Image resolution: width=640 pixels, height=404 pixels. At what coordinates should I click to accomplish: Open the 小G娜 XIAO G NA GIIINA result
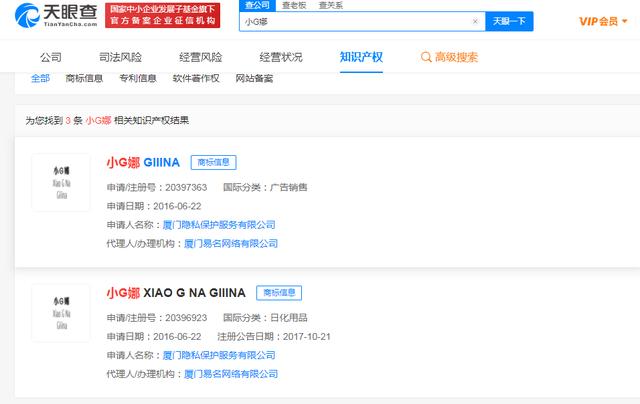[x=176, y=293]
